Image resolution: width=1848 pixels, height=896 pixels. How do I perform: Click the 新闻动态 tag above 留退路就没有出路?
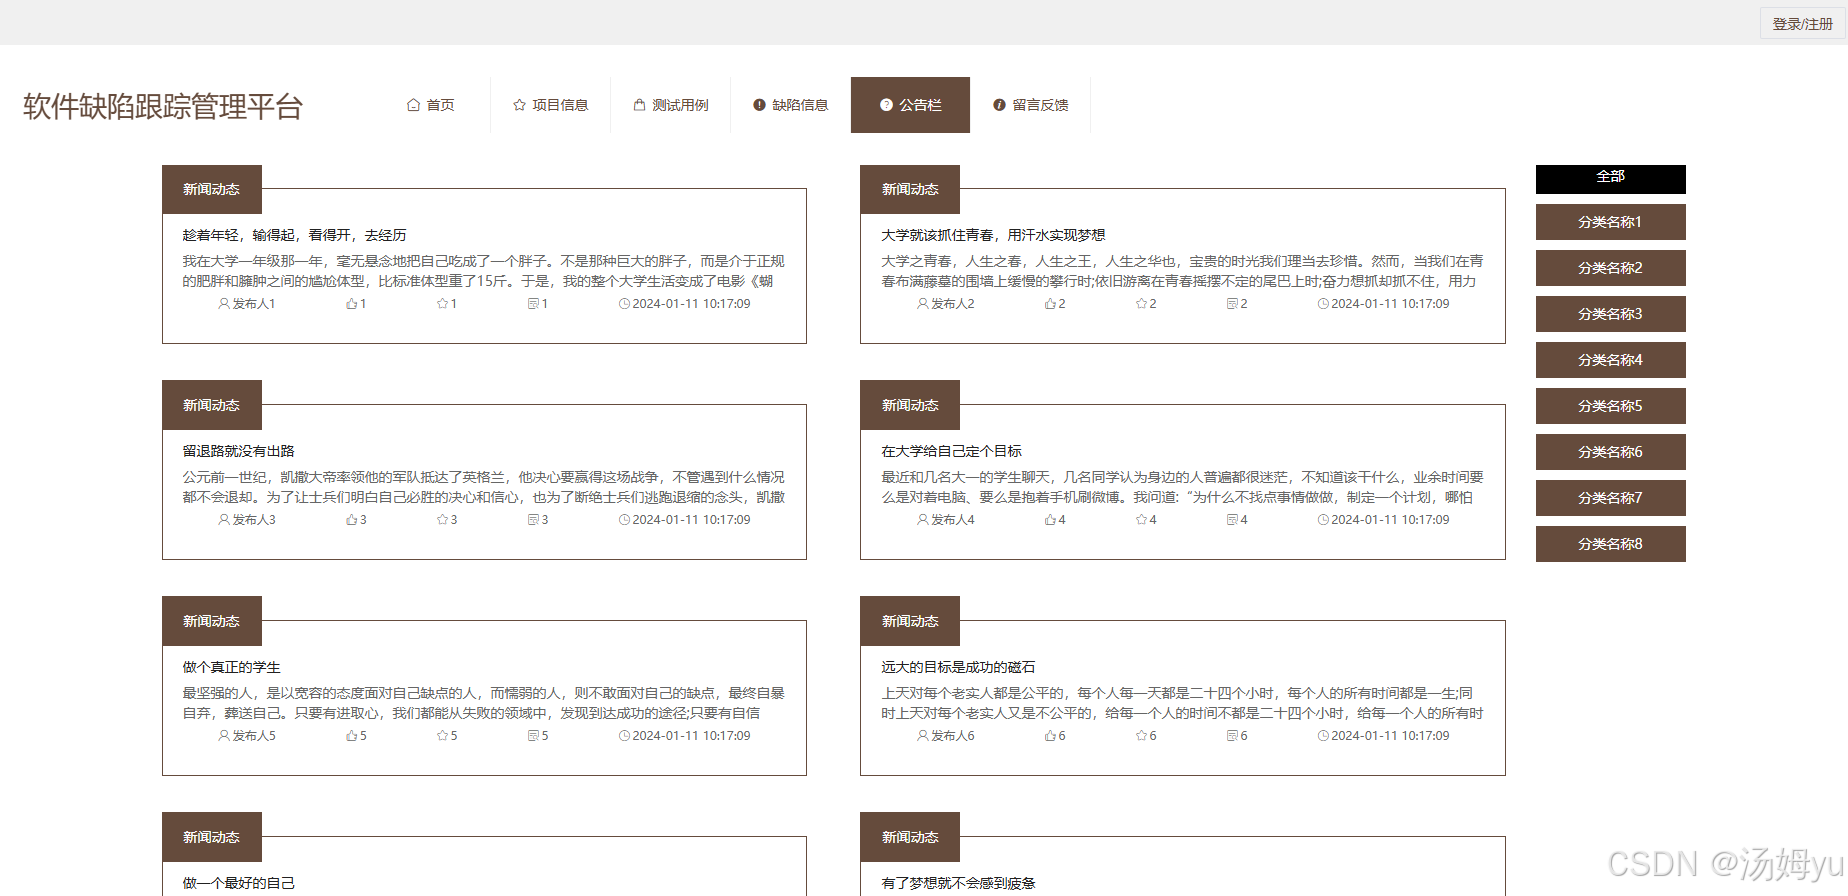212,405
